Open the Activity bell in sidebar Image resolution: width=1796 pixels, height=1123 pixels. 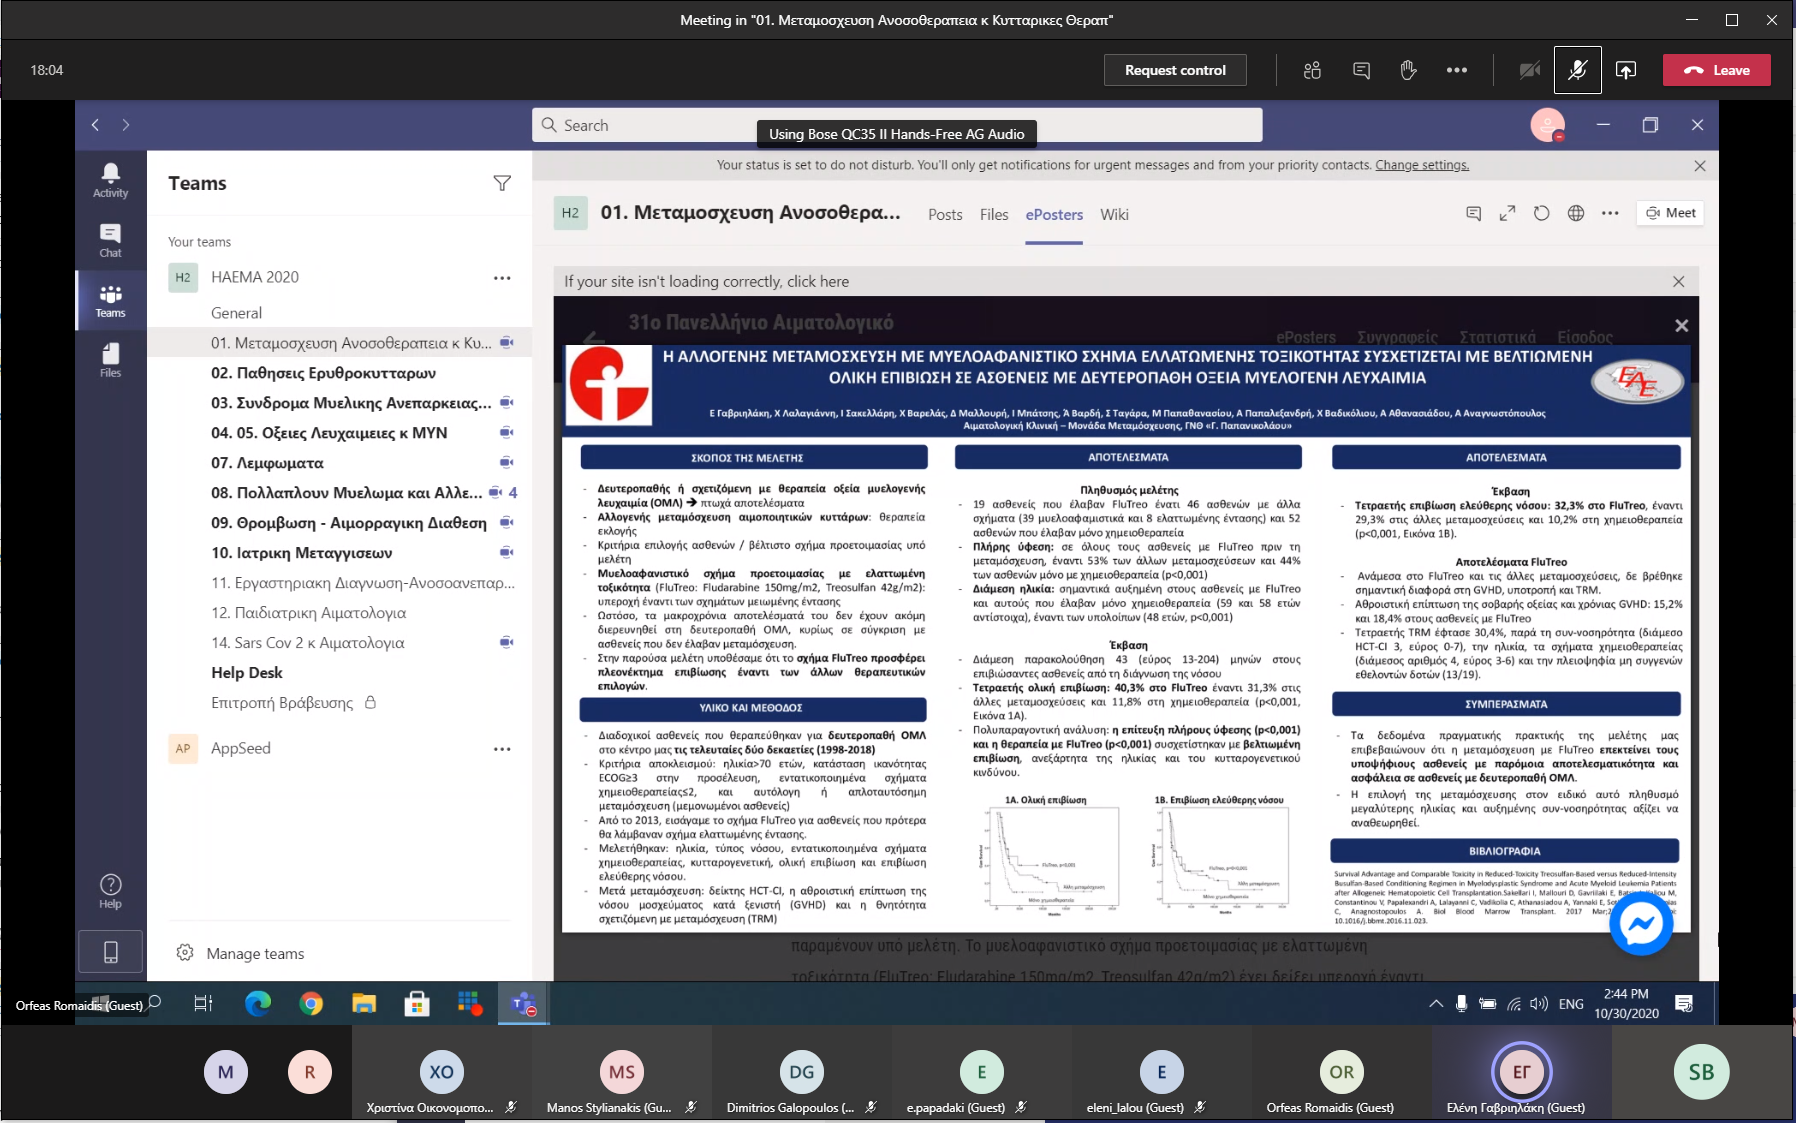(110, 180)
